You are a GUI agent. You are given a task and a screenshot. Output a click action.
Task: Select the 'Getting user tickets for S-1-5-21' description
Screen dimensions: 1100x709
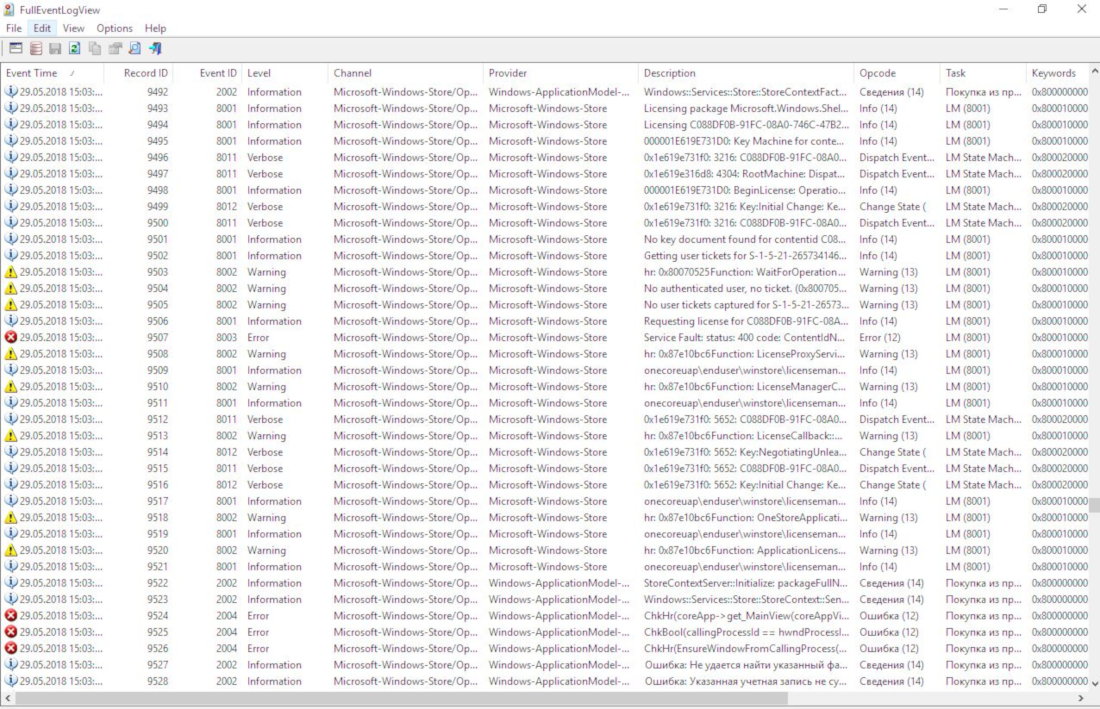(745, 255)
